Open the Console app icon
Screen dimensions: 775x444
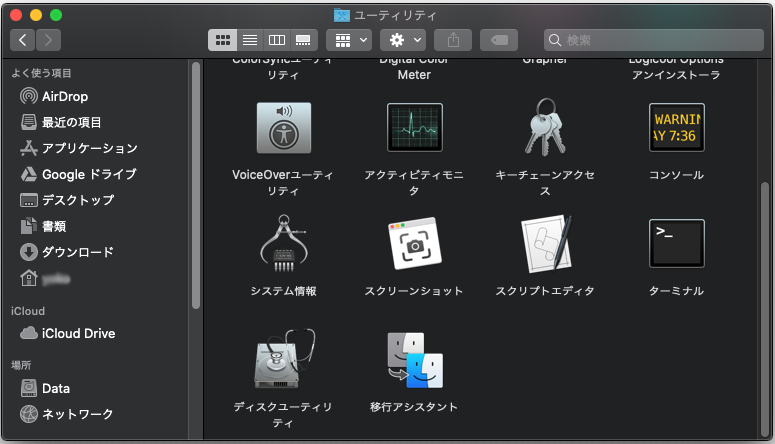677,128
